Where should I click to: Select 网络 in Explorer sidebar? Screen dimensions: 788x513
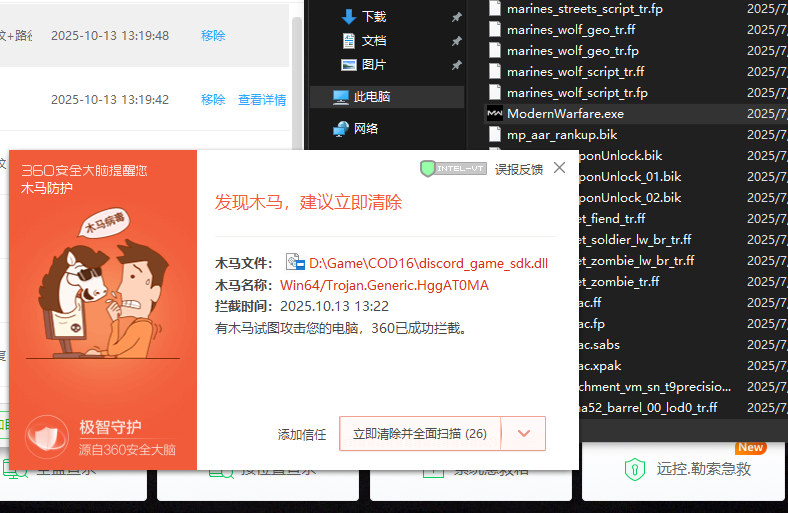coord(366,129)
